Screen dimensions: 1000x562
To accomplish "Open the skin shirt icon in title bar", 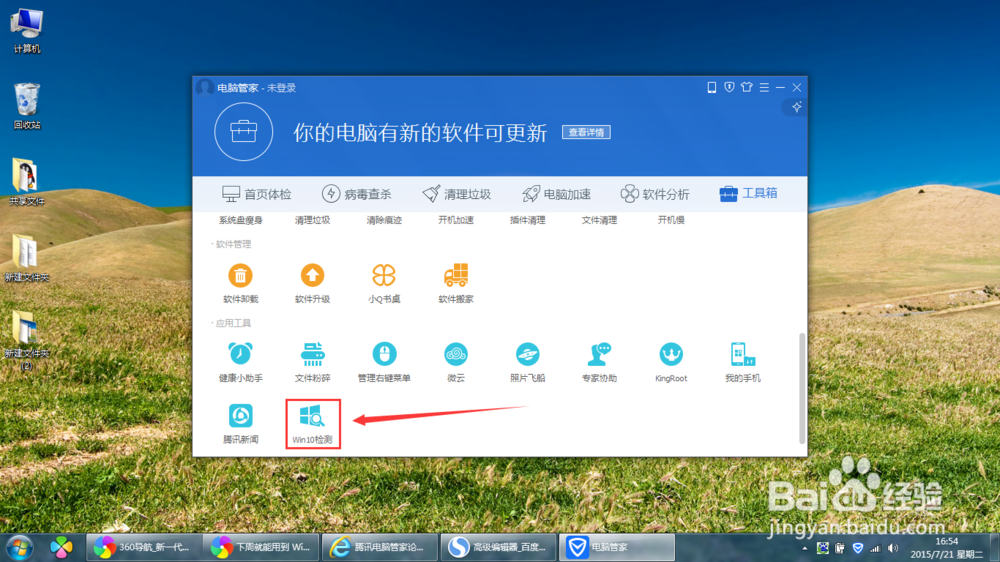I will 747,87.
